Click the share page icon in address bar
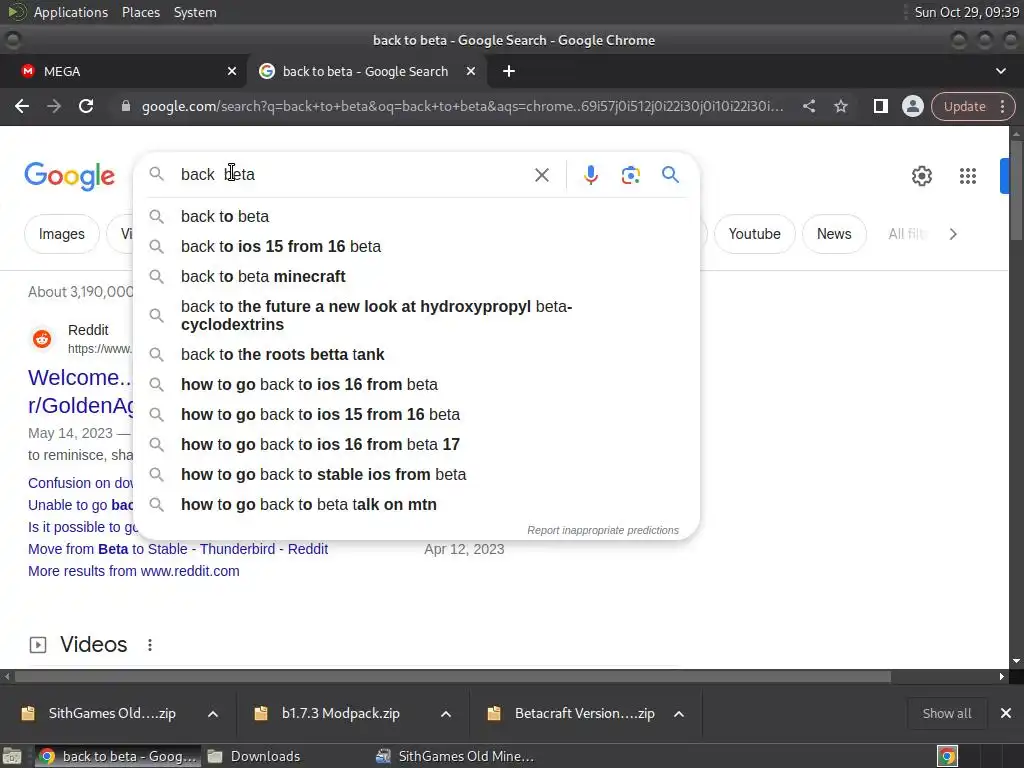Screen dimensions: 1024x768 (x=808, y=106)
